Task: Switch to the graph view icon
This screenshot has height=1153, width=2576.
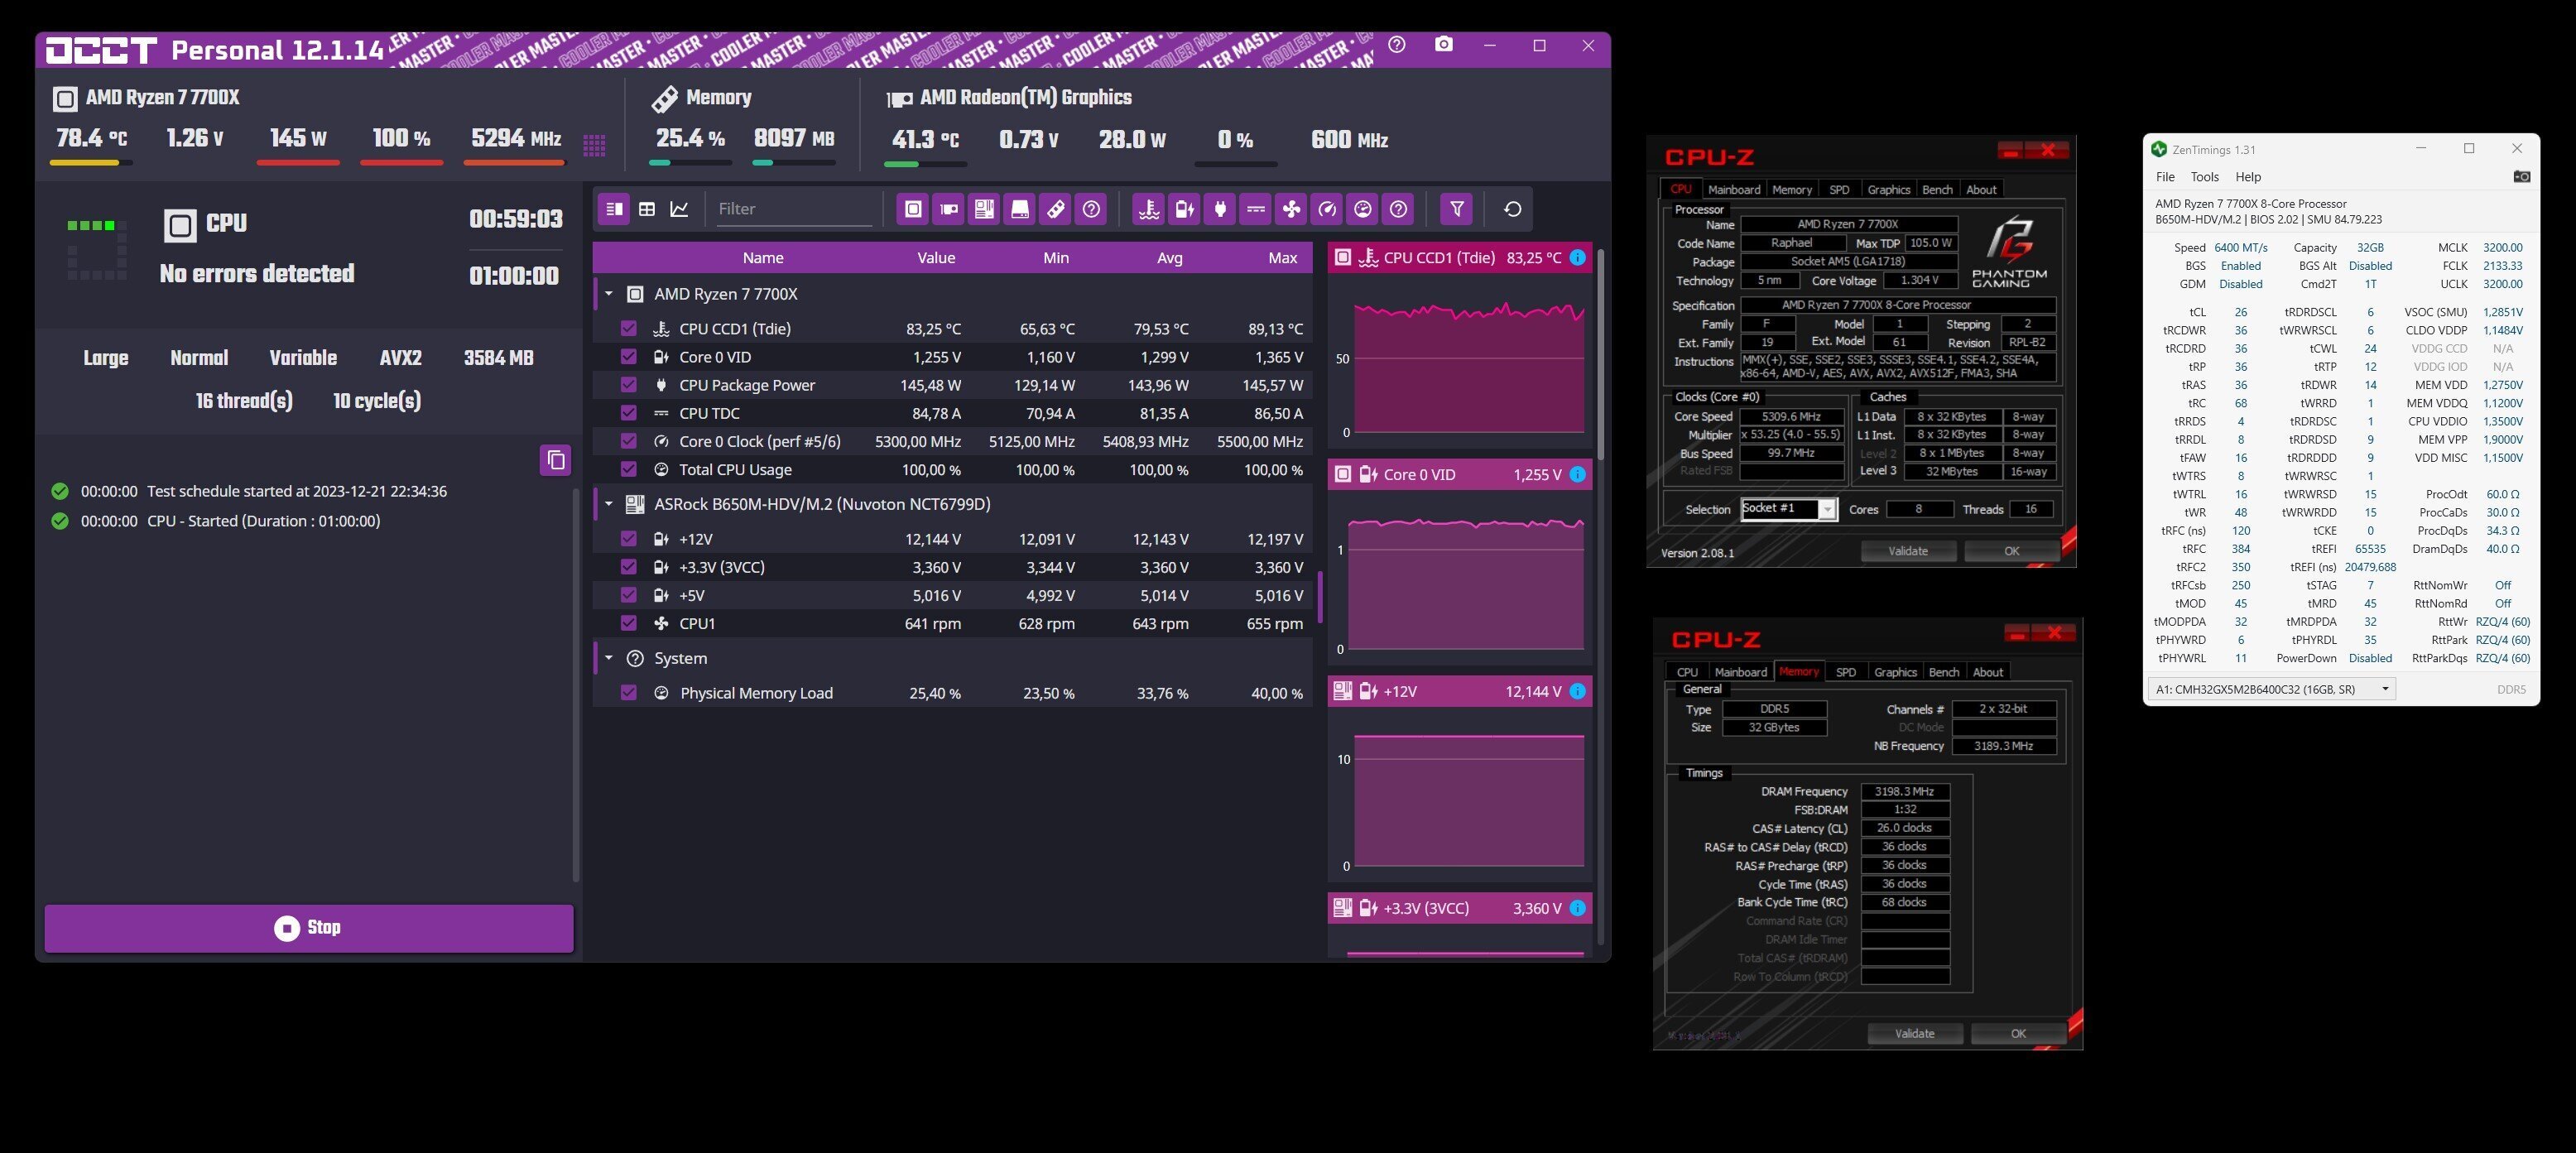Action: click(680, 209)
